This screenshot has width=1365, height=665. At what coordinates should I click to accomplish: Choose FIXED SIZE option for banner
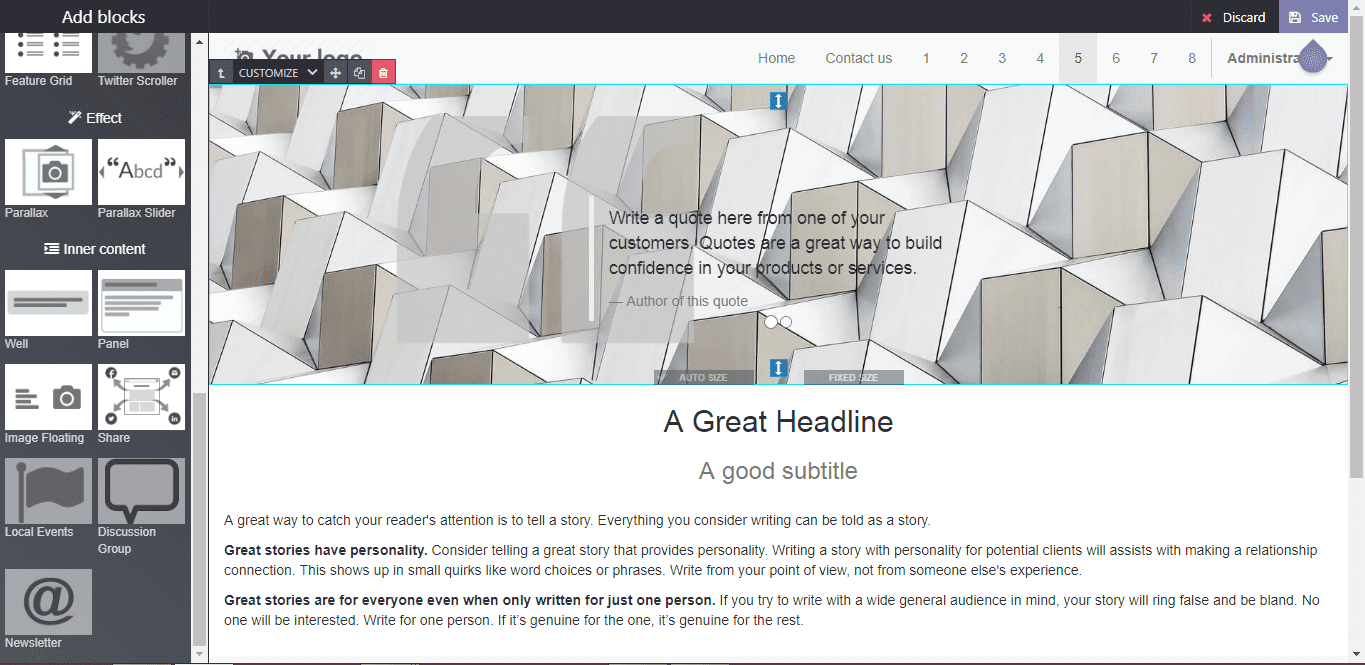[x=853, y=377]
